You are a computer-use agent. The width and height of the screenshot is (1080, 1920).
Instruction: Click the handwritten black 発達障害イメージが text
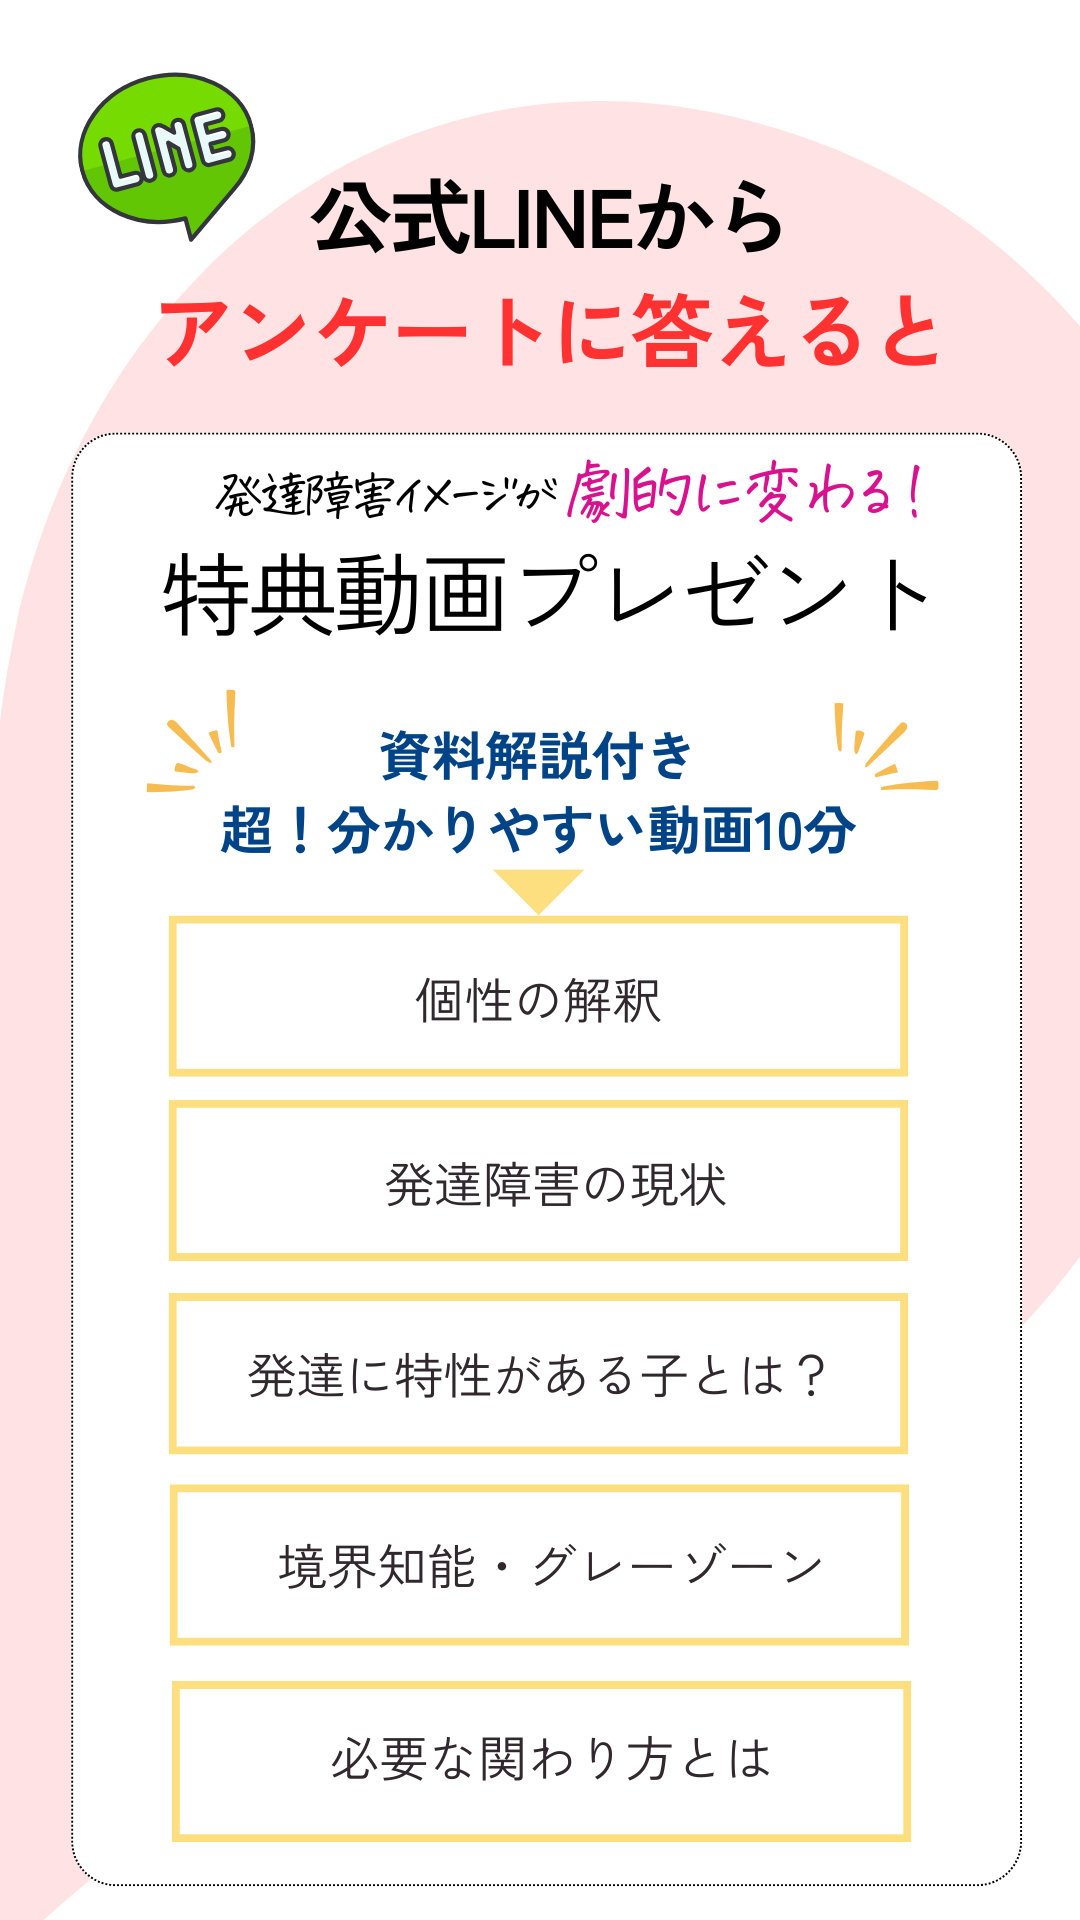tap(385, 494)
